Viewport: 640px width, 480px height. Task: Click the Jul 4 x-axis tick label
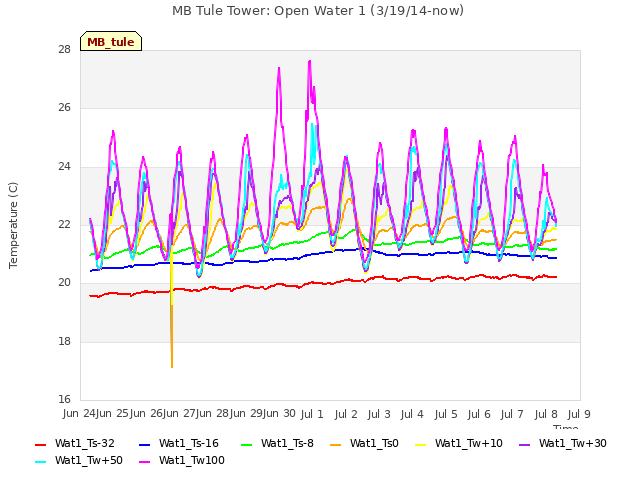[412, 414]
